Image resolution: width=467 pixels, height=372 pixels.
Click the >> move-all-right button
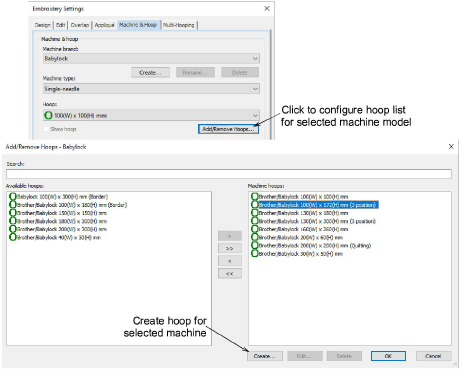[x=230, y=248]
